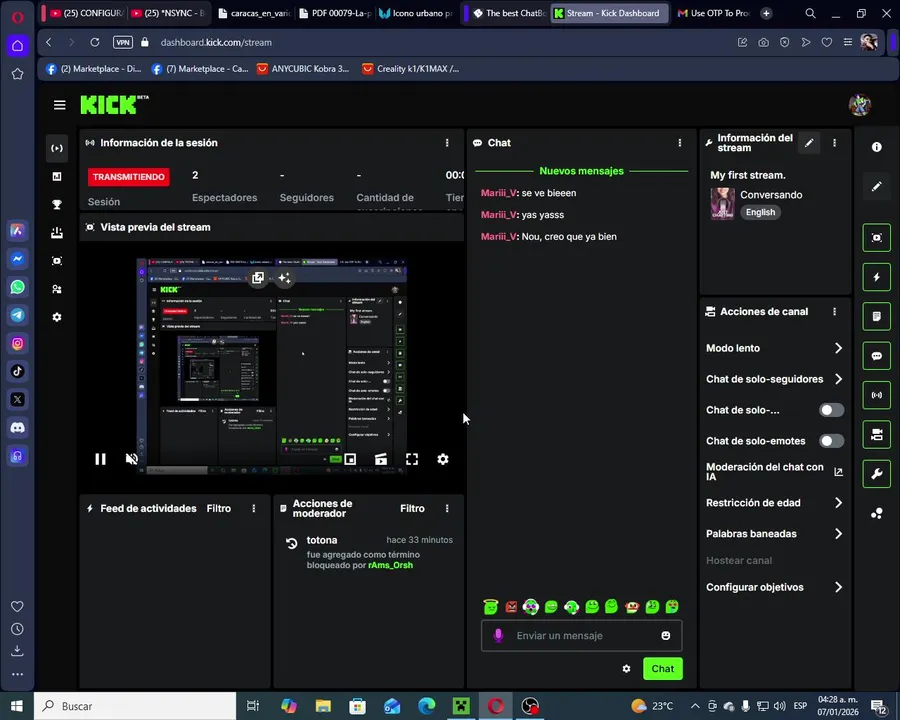This screenshot has height=720, width=900.
Task: Toggle the stream preview icon in right sidebar
Action: point(876,238)
